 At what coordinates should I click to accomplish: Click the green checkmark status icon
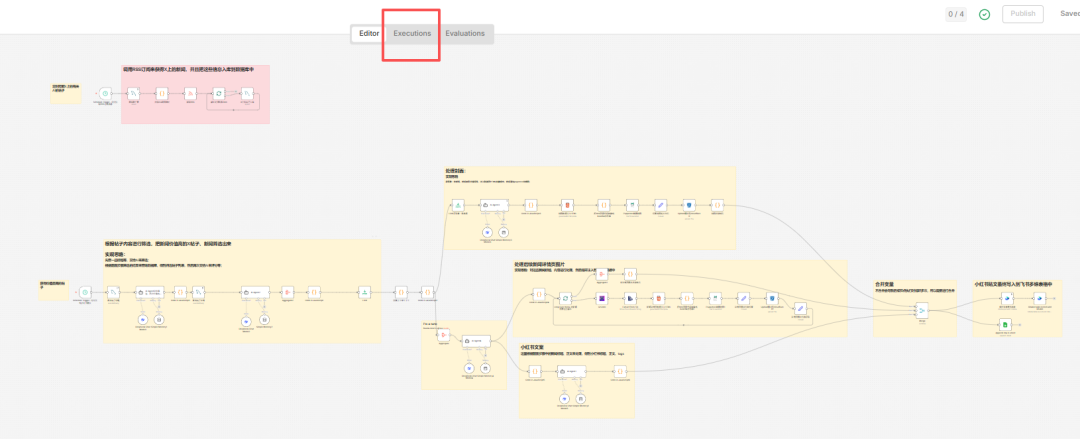click(984, 15)
